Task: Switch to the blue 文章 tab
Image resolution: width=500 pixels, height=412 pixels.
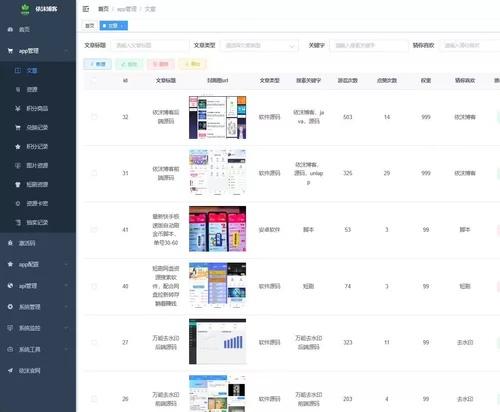Action: pos(114,26)
